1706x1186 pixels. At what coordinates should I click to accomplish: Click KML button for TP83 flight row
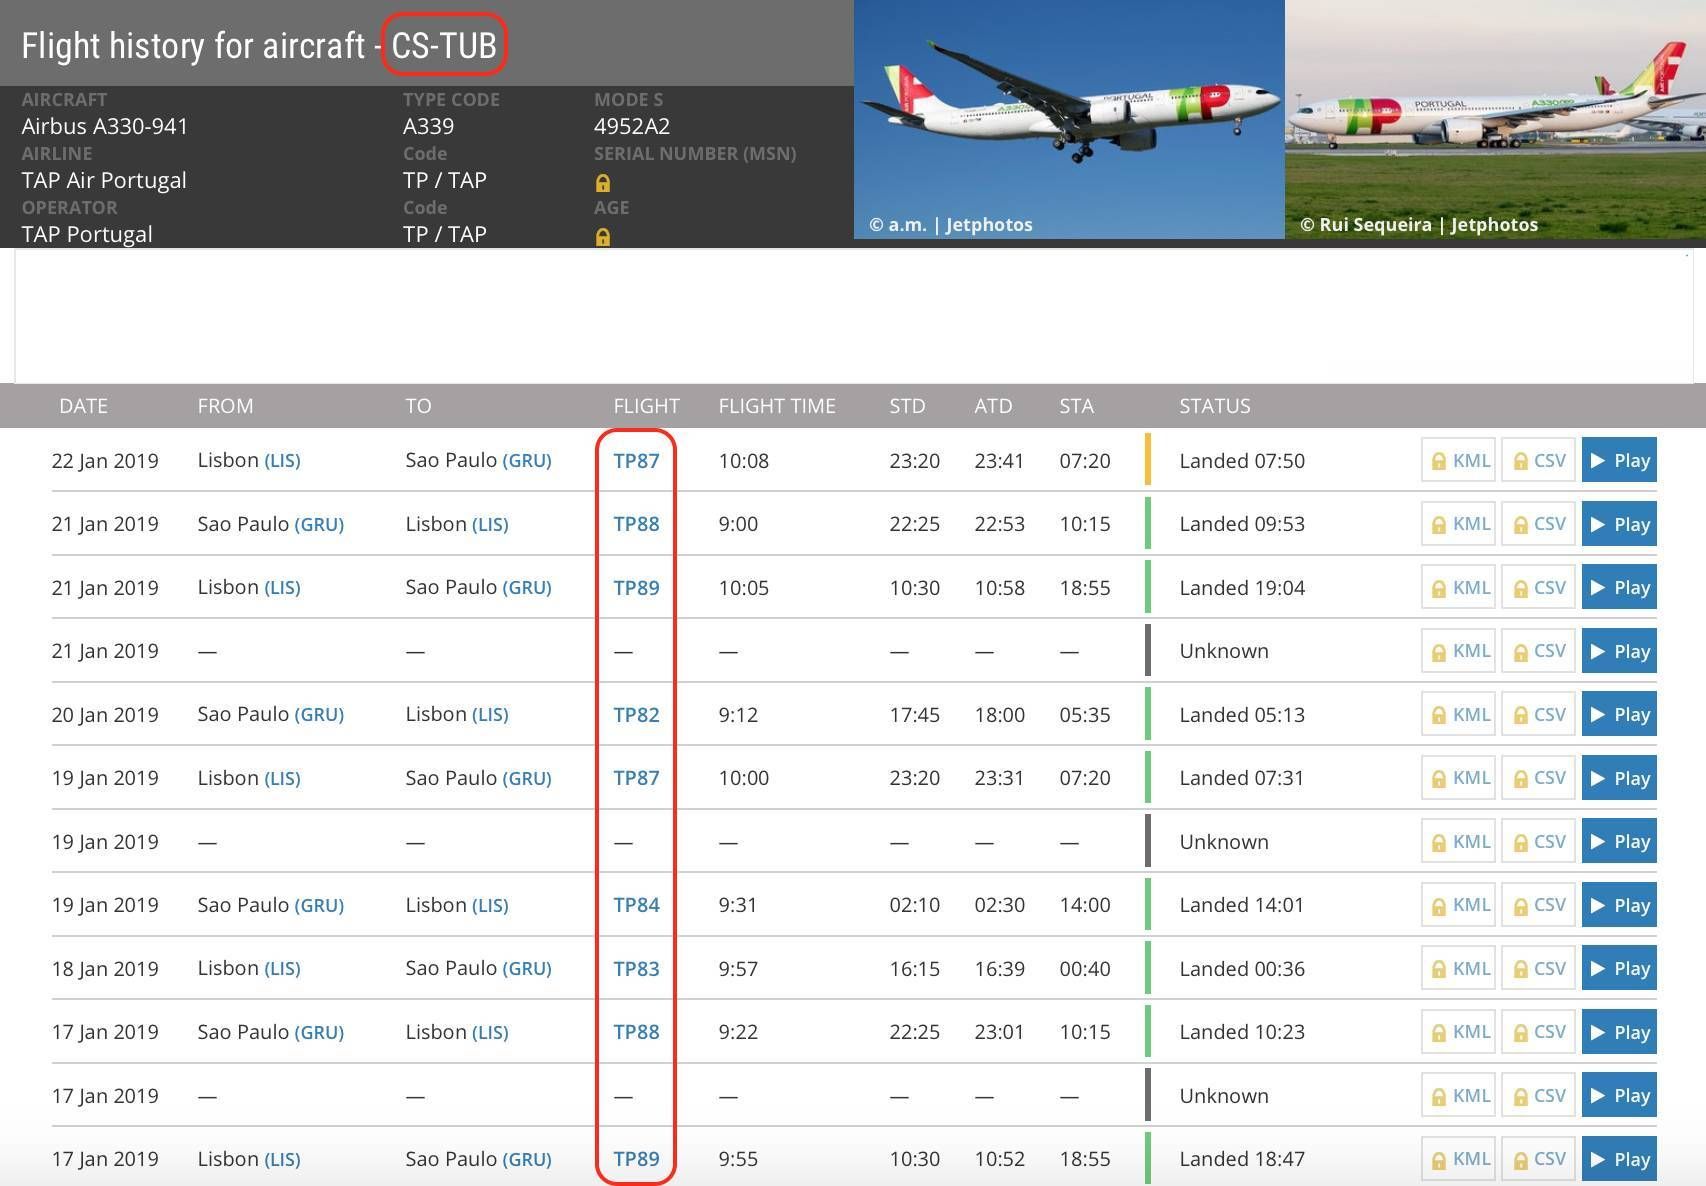point(1458,969)
